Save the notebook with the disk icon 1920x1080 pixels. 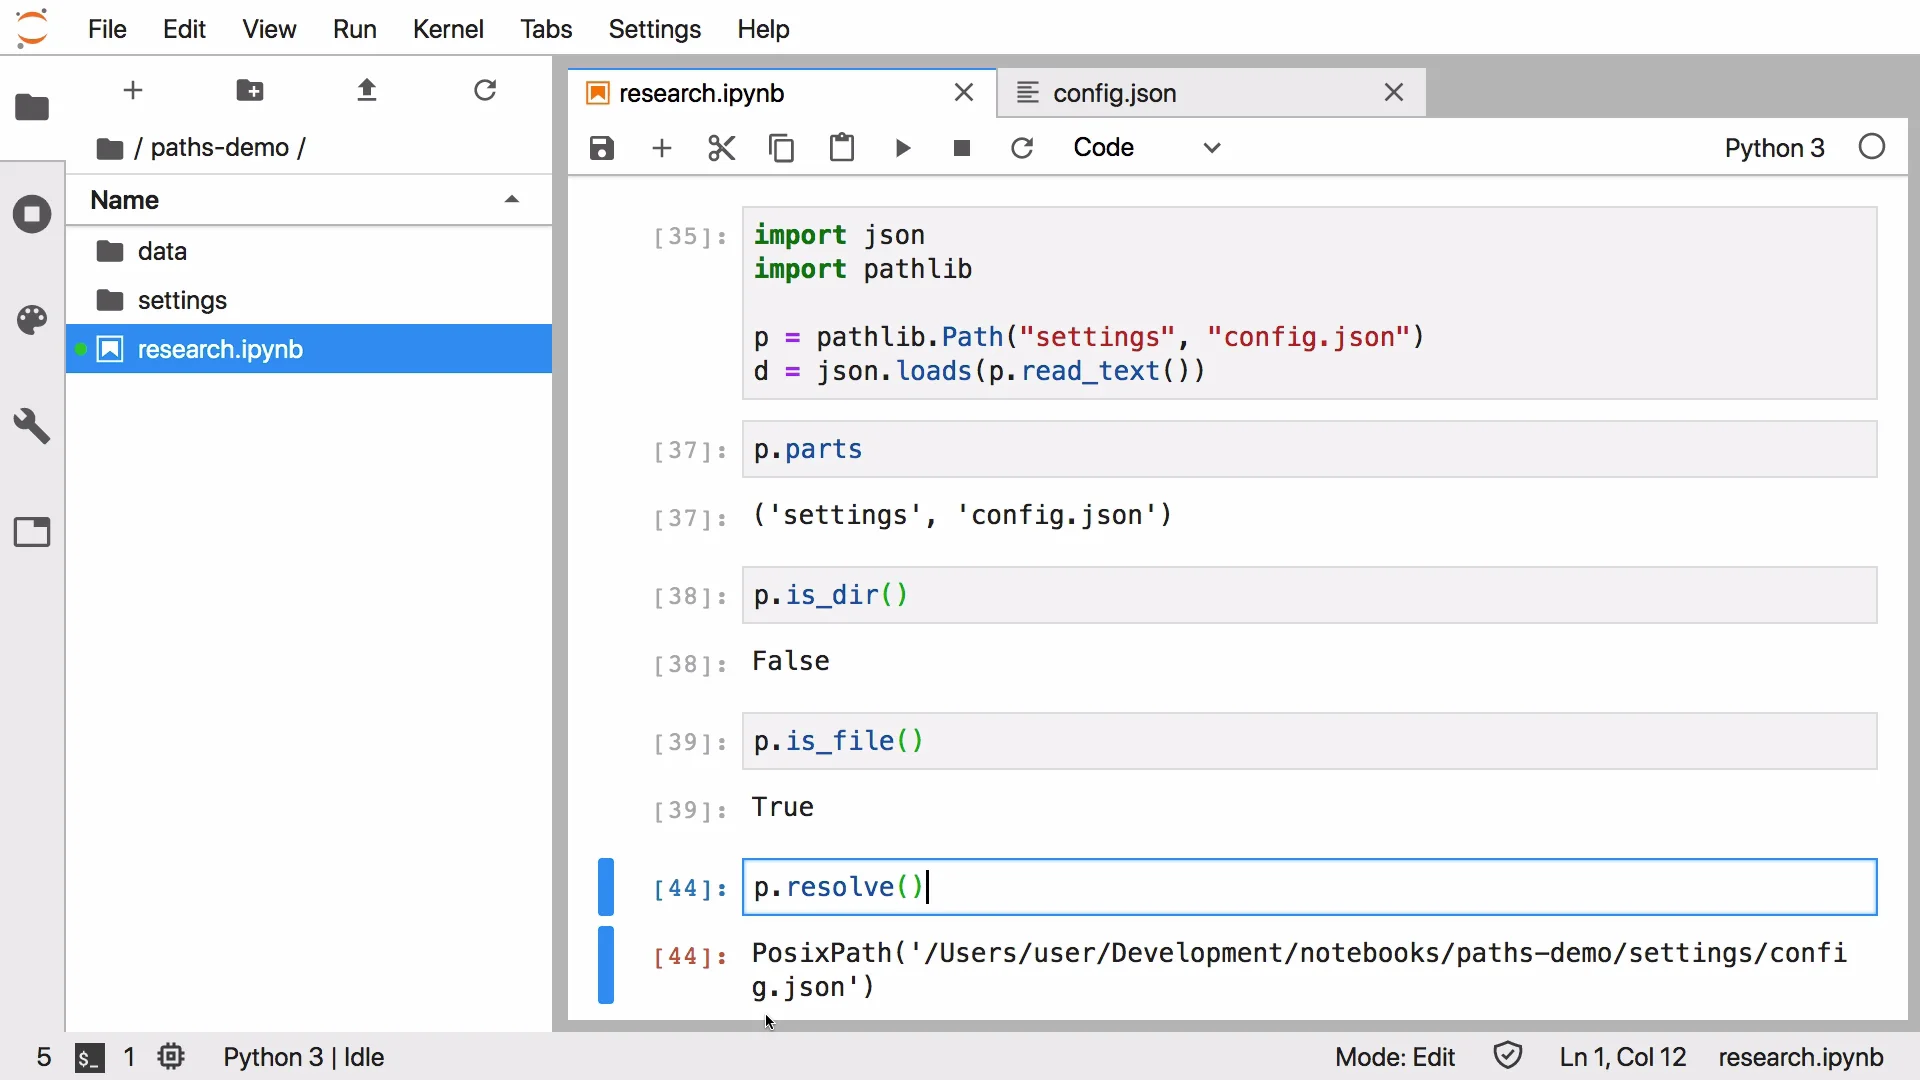[601, 148]
